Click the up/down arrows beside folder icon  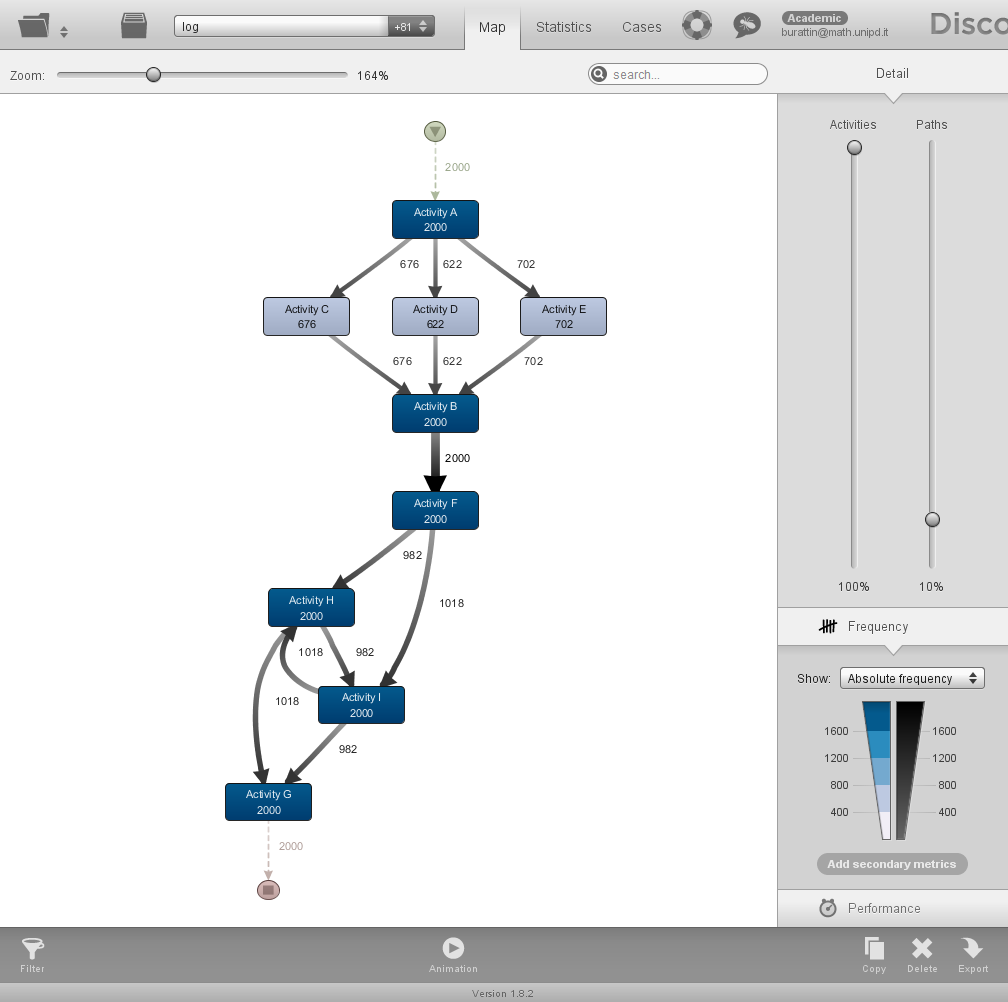[x=64, y=31]
